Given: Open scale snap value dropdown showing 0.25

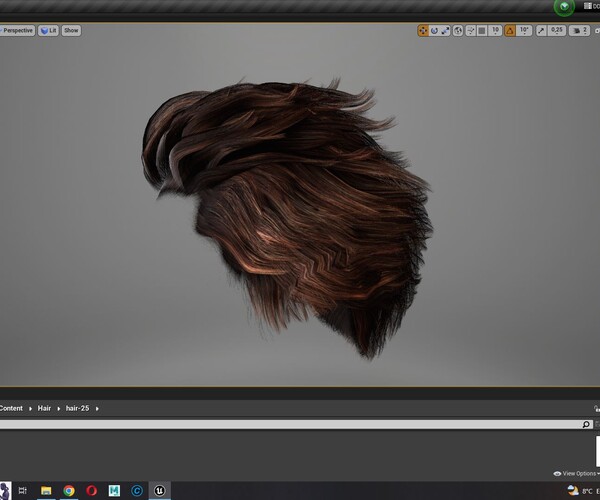Looking at the screenshot, I should [557, 31].
